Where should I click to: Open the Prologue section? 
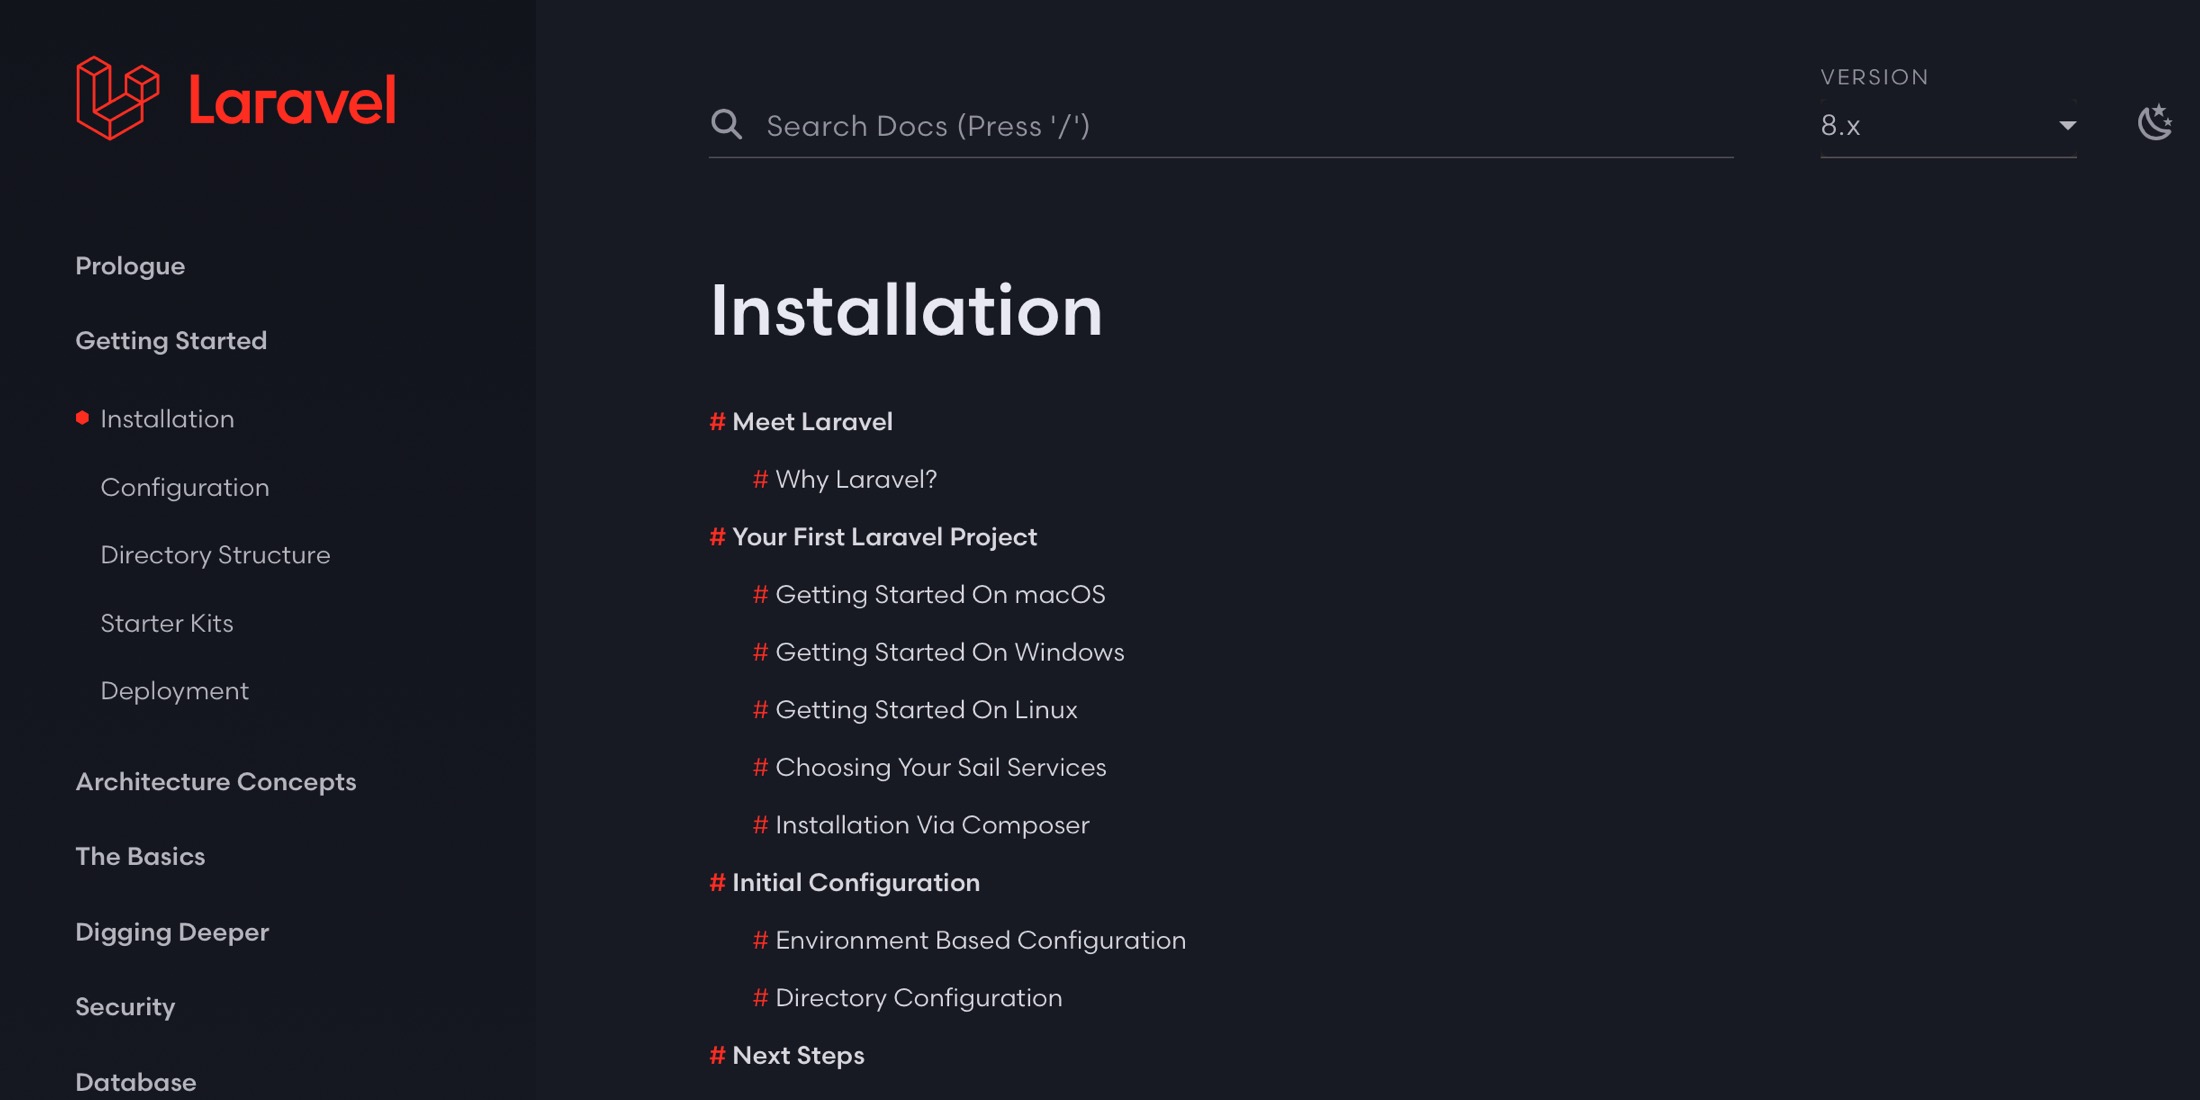tap(130, 266)
